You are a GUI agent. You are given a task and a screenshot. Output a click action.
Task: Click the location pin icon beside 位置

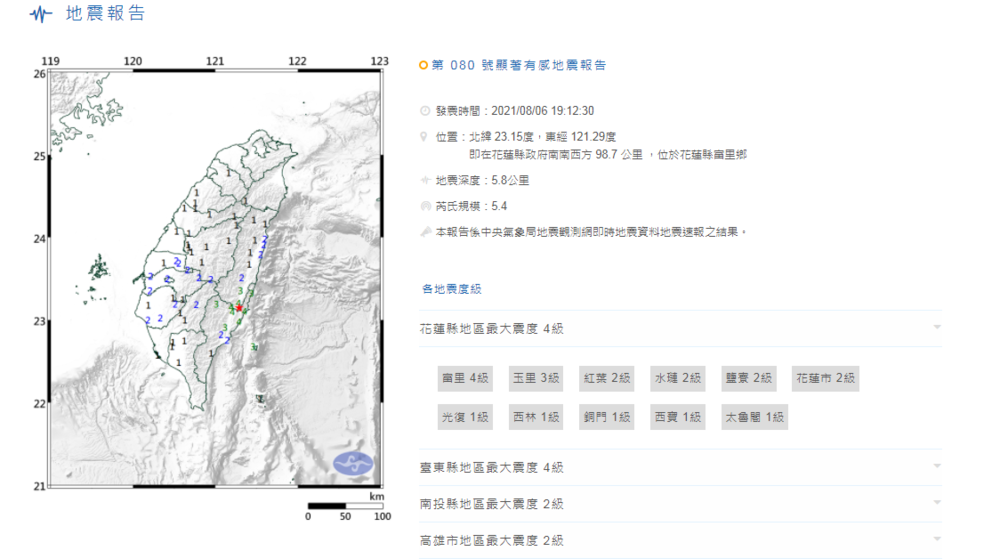click(x=425, y=136)
